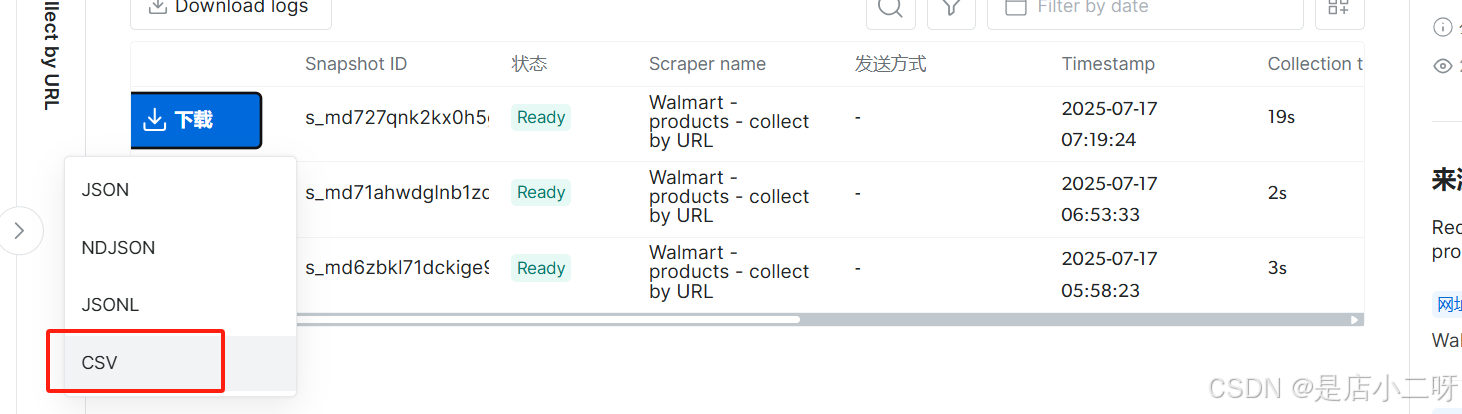Viewport: 1462px width, 414px height.
Task: Toggle the eye visibility icon
Action: pyautogui.click(x=1442, y=66)
